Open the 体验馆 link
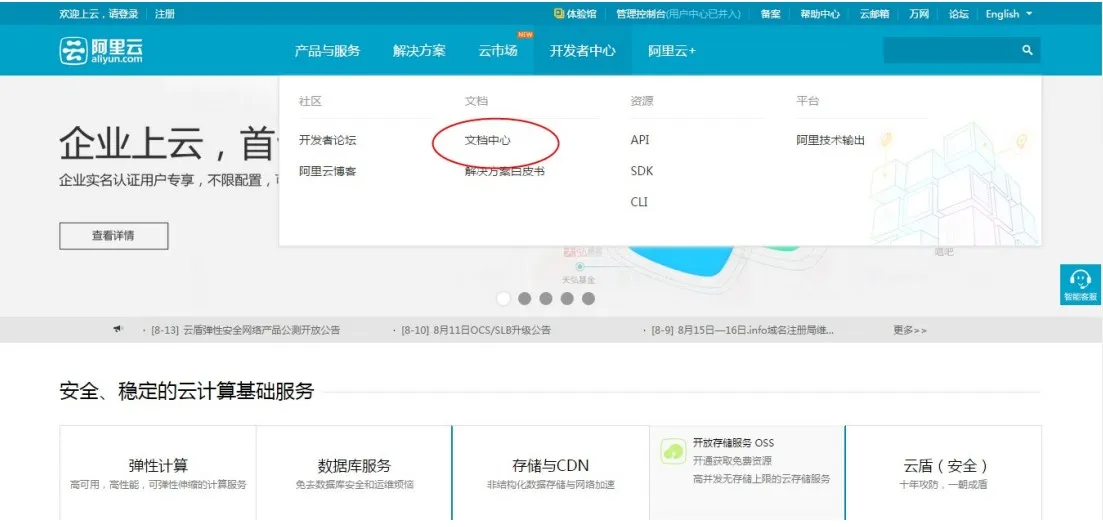Screen dimensions: 1103x527 (575, 14)
